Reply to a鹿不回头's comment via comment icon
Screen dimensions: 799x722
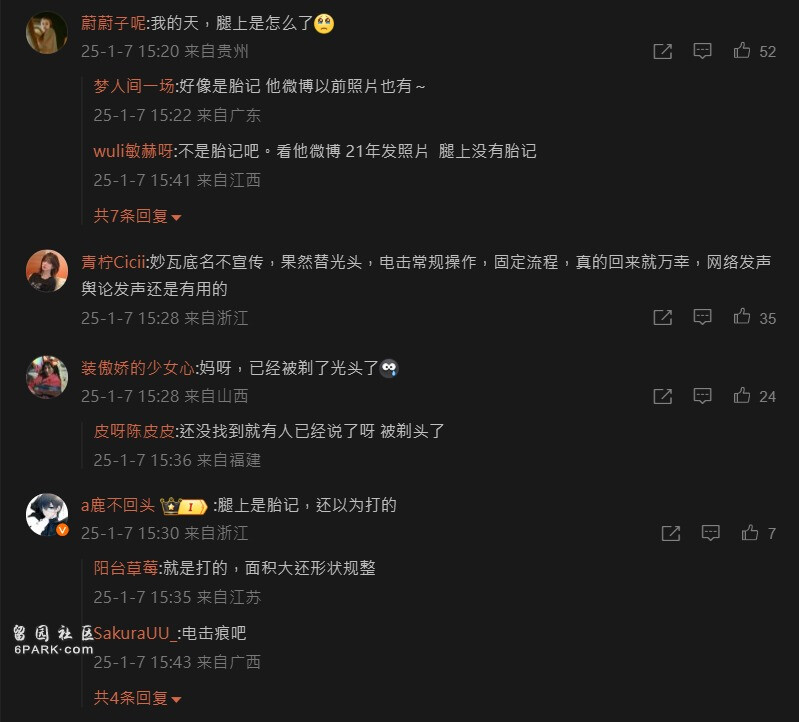click(x=710, y=533)
